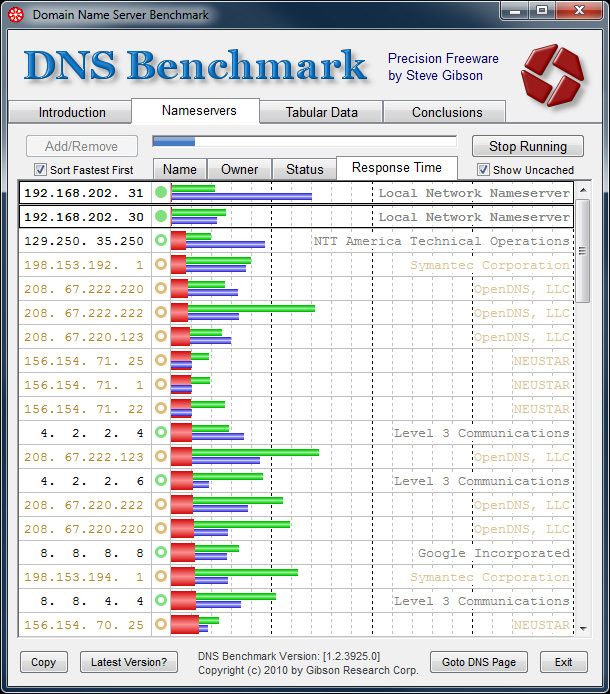Image resolution: width=610 pixels, height=694 pixels.
Task: Click status circle for 8.8.4.4
Action: (161, 600)
